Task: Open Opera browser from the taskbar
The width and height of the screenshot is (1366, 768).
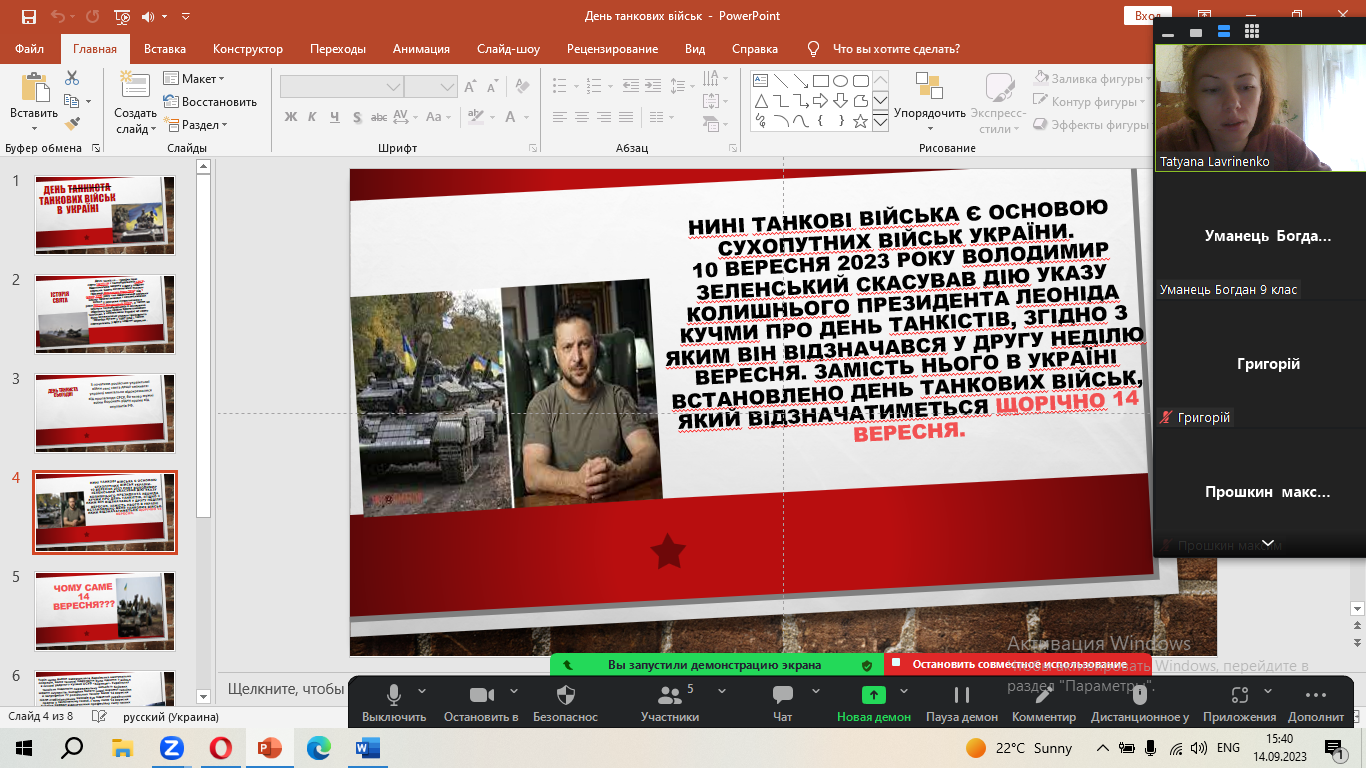Action: [221, 747]
